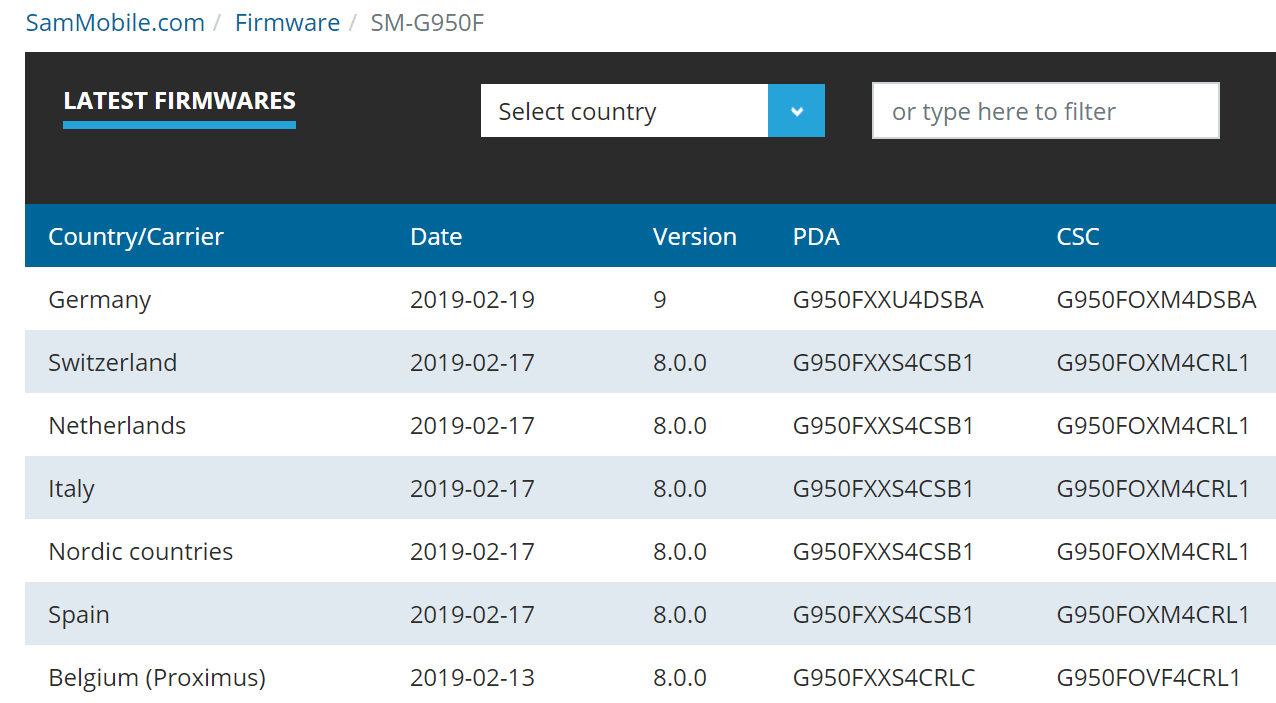Open the Nordic countries firmware row
This screenshot has height=703, width=1276.
click(650, 551)
